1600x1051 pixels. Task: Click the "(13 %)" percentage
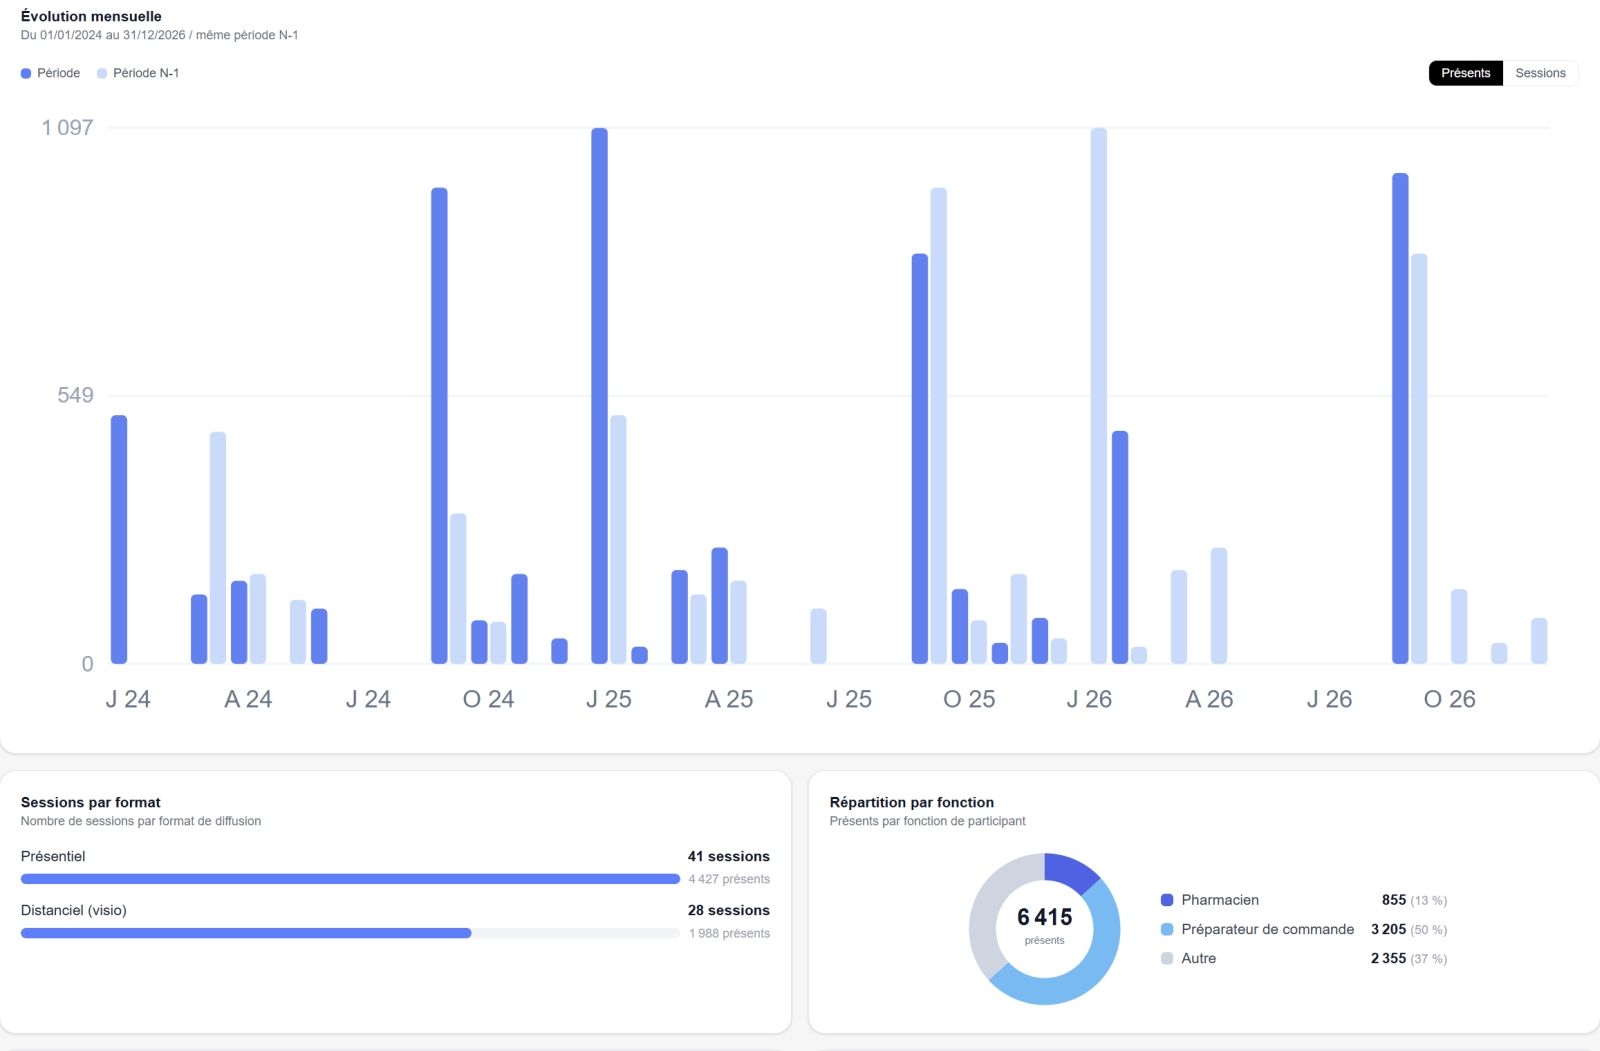click(x=1429, y=901)
